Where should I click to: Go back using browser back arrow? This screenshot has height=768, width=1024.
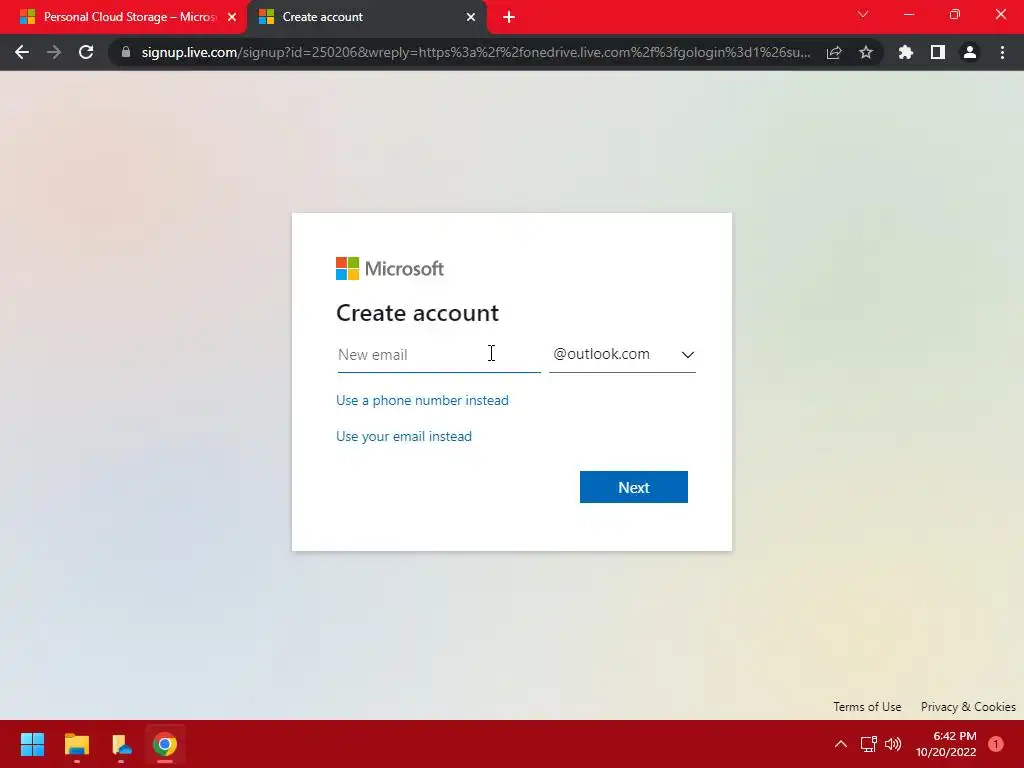22,52
